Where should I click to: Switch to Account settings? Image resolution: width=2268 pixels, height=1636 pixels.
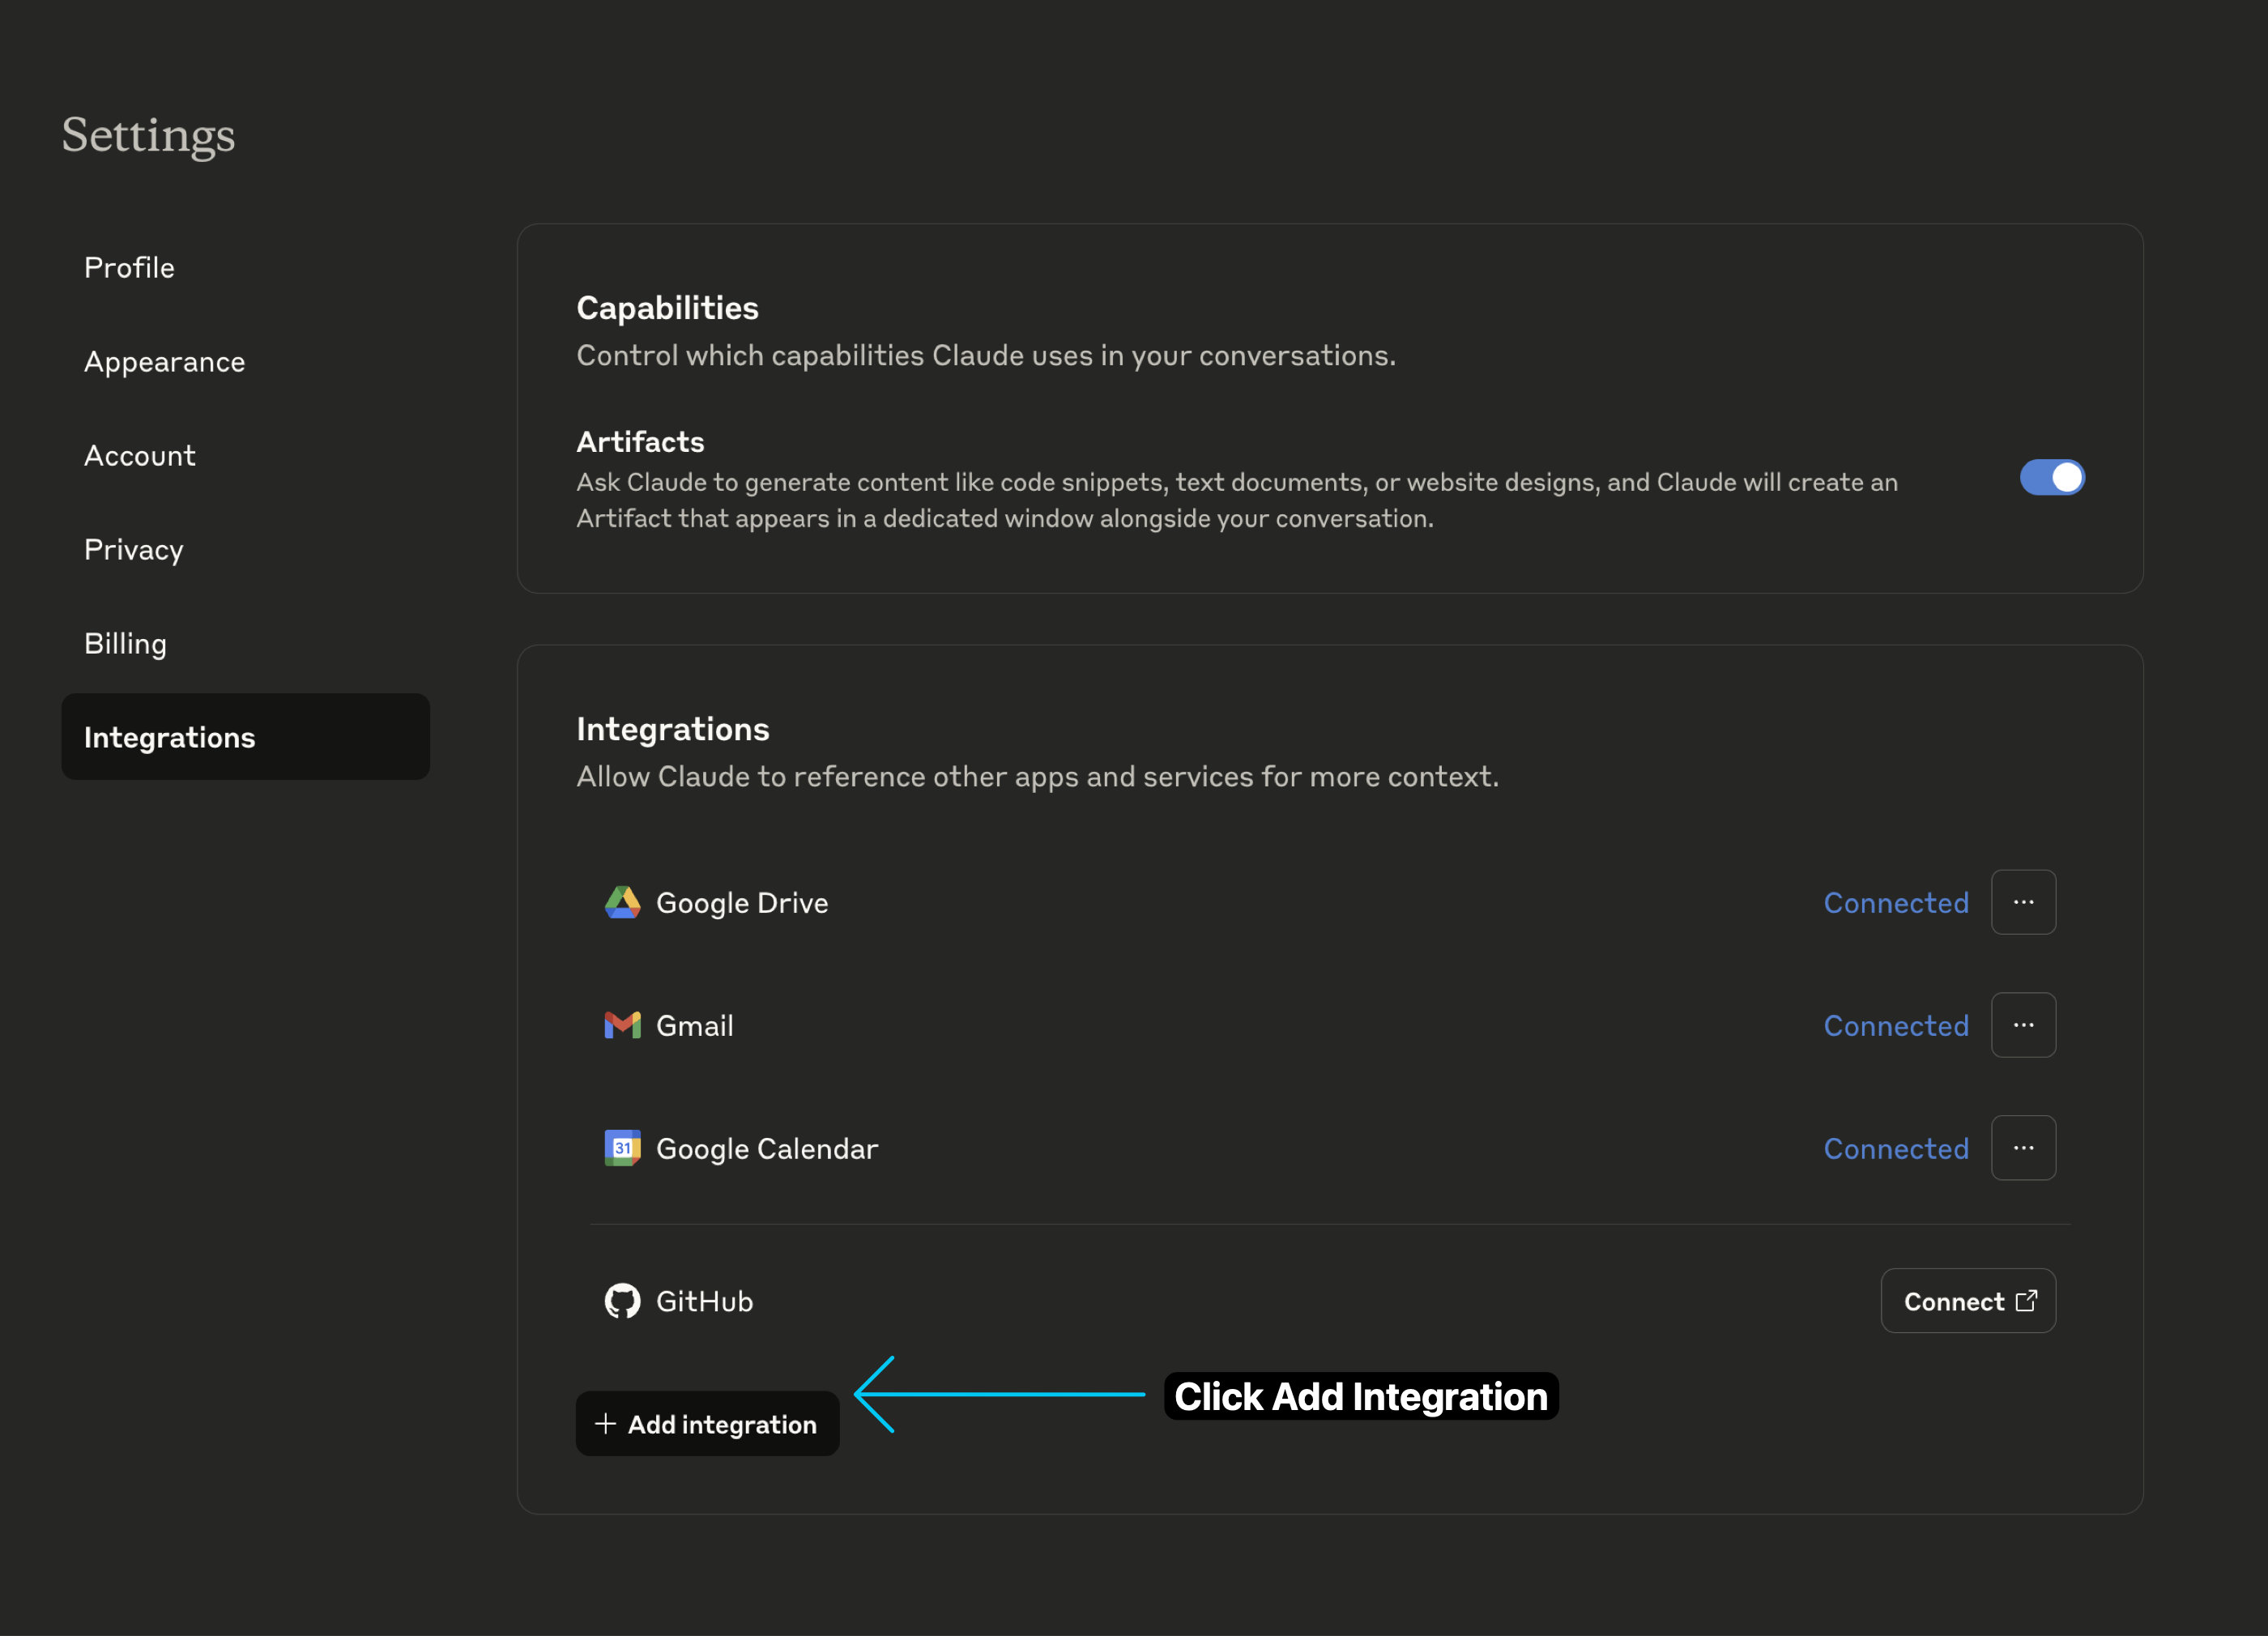coord(140,456)
